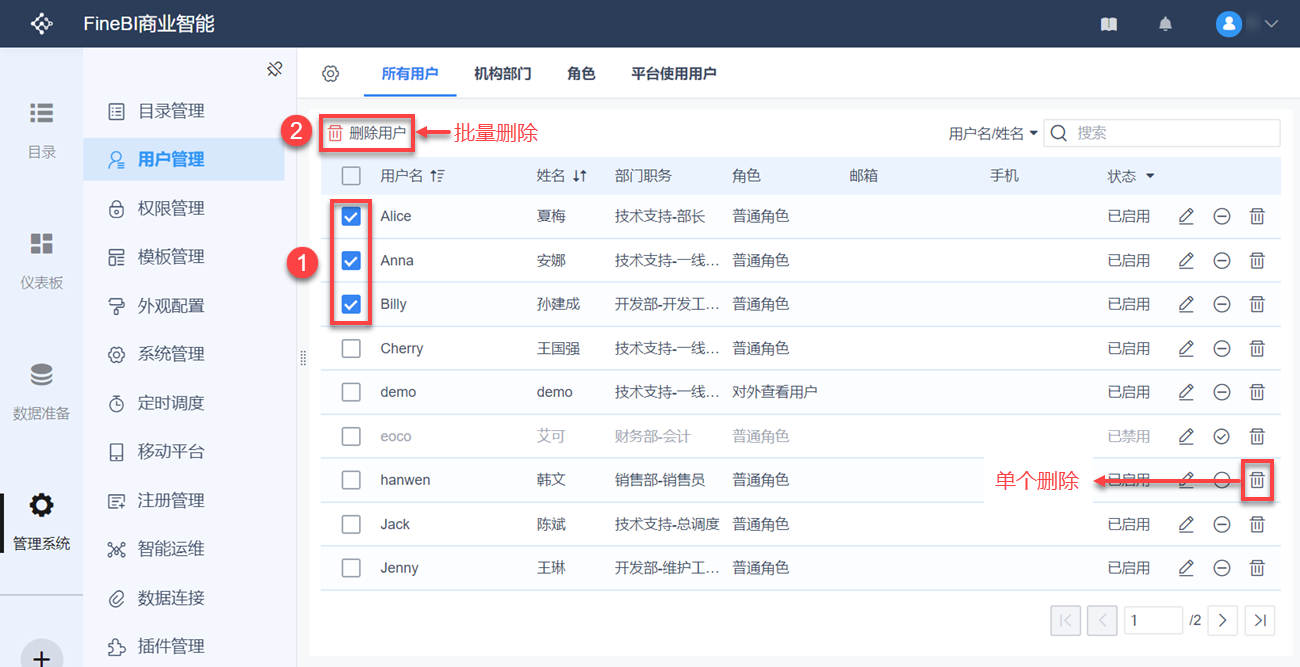Open user settings gear icon beside tabs
Viewport: 1300px width, 667px height.
click(x=331, y=73)
